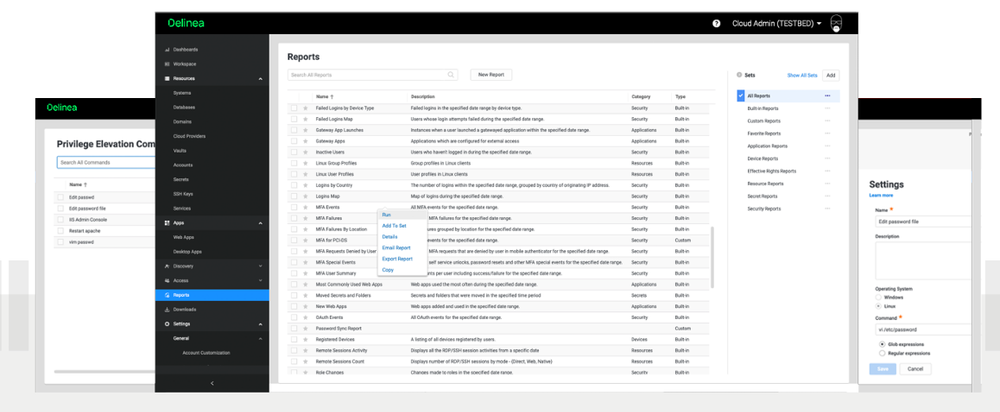Click Save in the Settings window
Image resolution: width=1000 pixels, height=412 pixels.
pos(883,369)
